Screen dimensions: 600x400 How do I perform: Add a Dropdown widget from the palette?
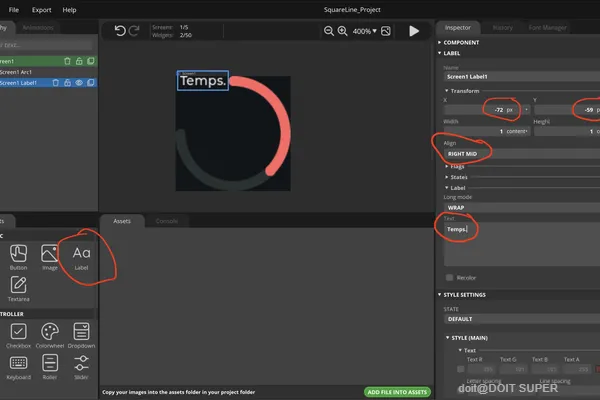point(81,336)
